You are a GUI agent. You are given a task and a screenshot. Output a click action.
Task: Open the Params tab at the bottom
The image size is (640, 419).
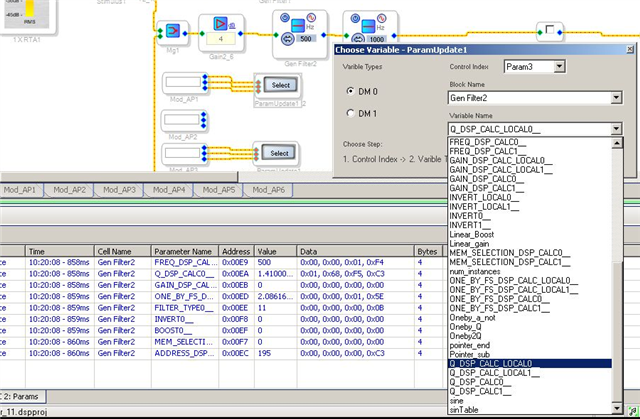[21, 396]
